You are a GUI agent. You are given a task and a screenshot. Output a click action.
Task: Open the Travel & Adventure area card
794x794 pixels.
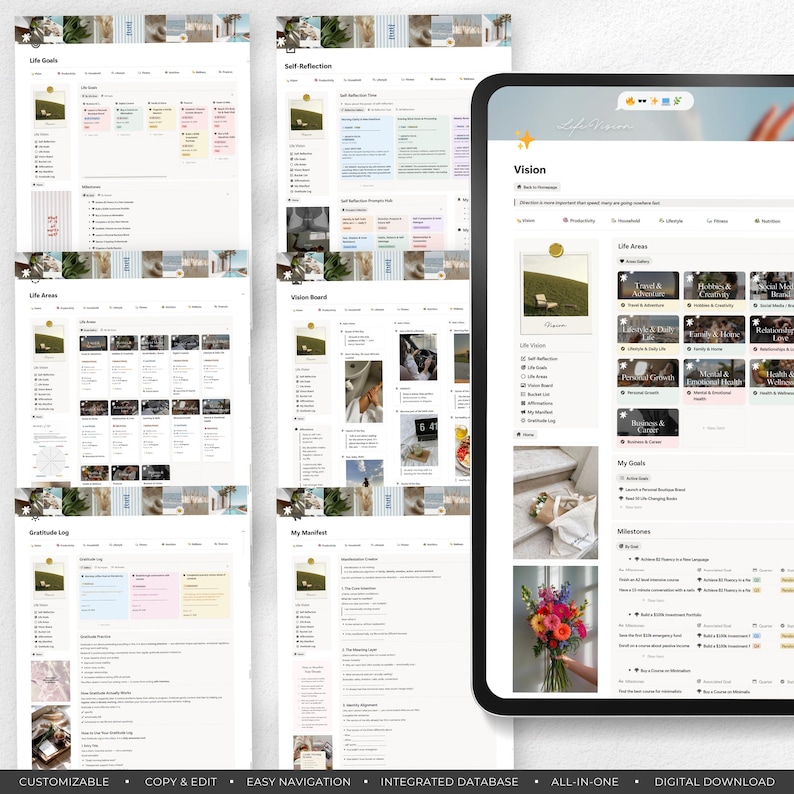pyautogui.click(x=648, y=291)
